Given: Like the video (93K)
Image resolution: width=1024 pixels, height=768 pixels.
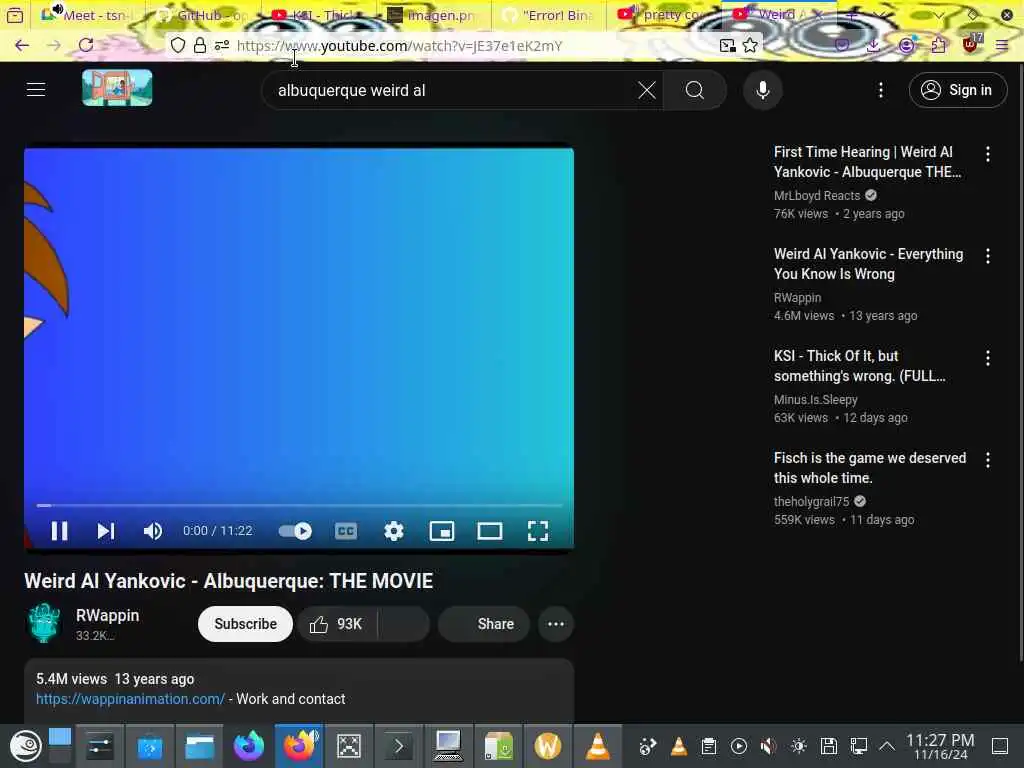Looking at the screenshot, I should click(x=337, y=624).
